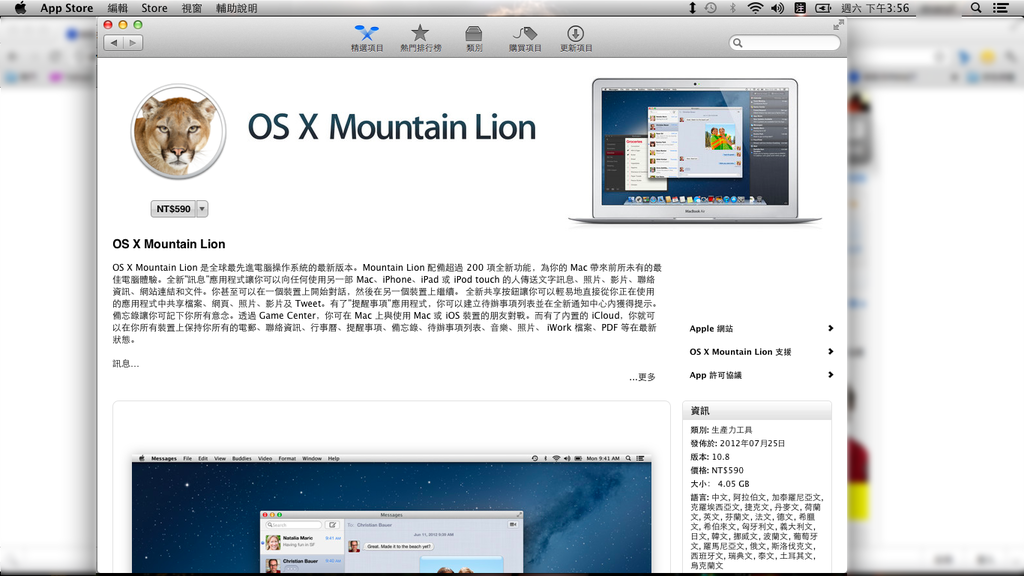
Task: Open the Top Charts (熱門排行榜) star icon
Action: click(420, 39)
